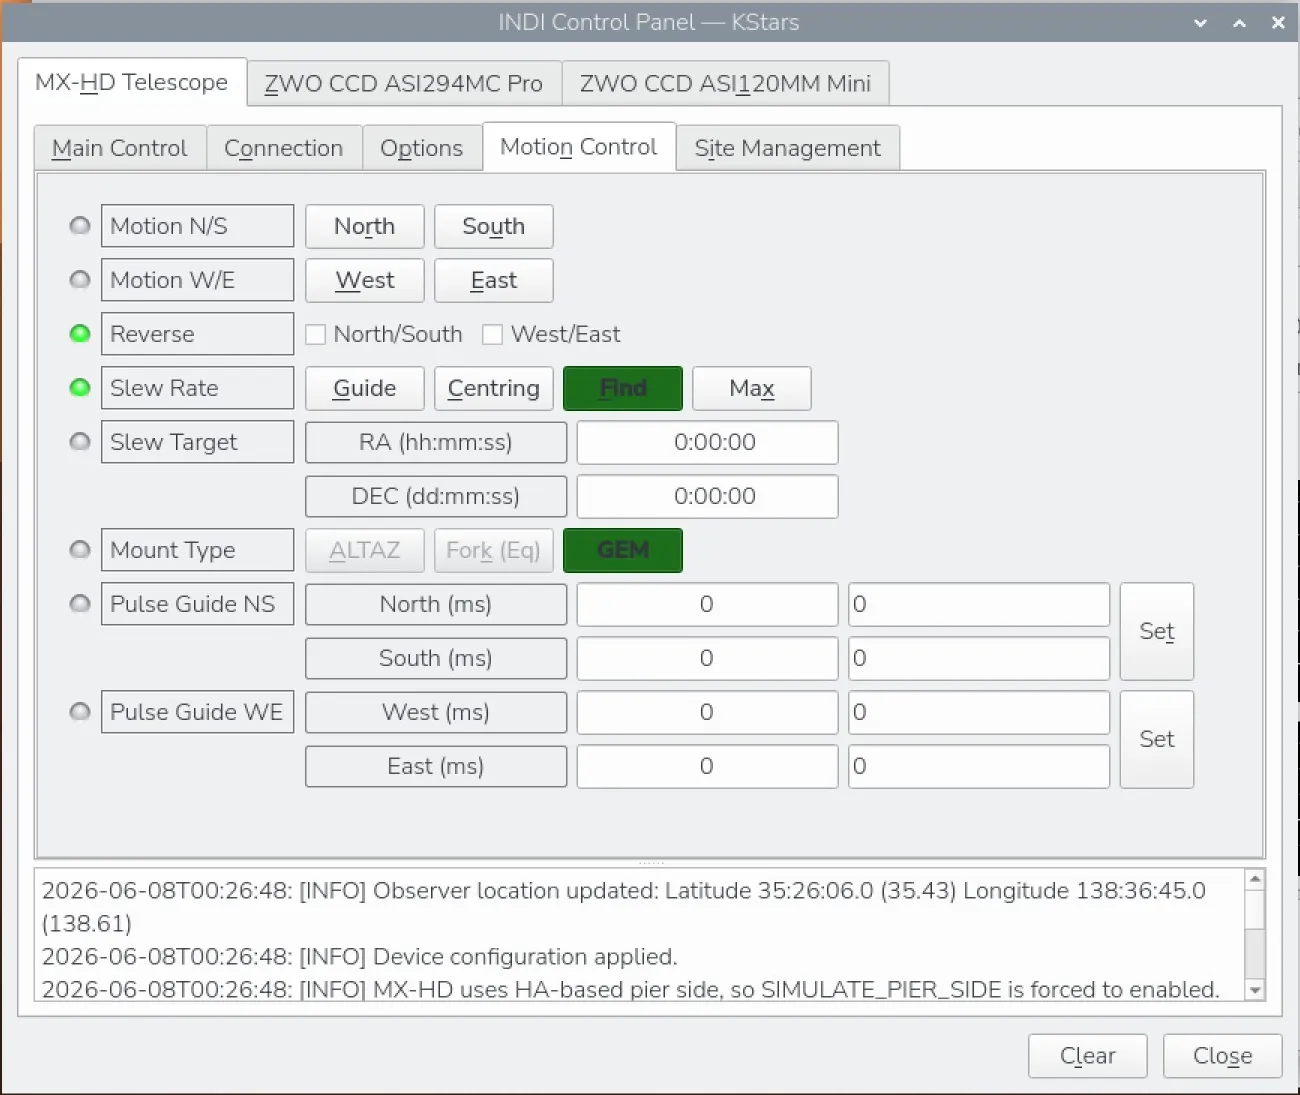
Task: Select the MX-HD Telescope device tab
Action: click(x=132, y=82)
